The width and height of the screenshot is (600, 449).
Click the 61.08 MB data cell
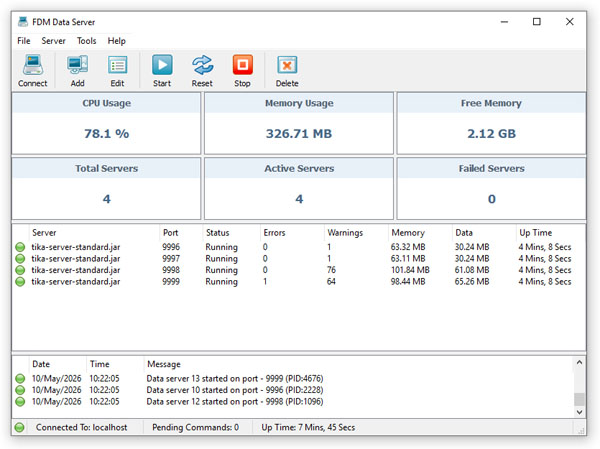click(x=472, y=270)
